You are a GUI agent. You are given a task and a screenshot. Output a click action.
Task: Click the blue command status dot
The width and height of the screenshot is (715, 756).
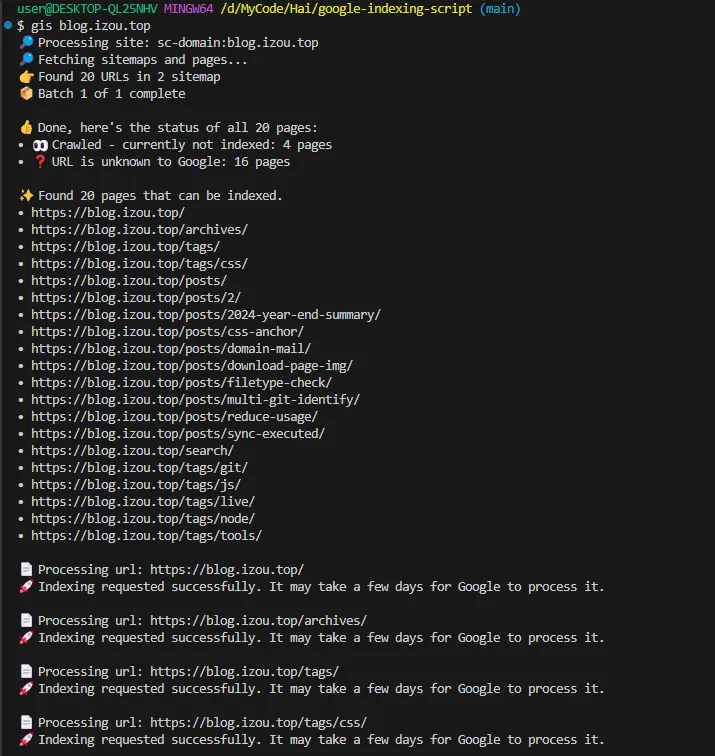8,25
